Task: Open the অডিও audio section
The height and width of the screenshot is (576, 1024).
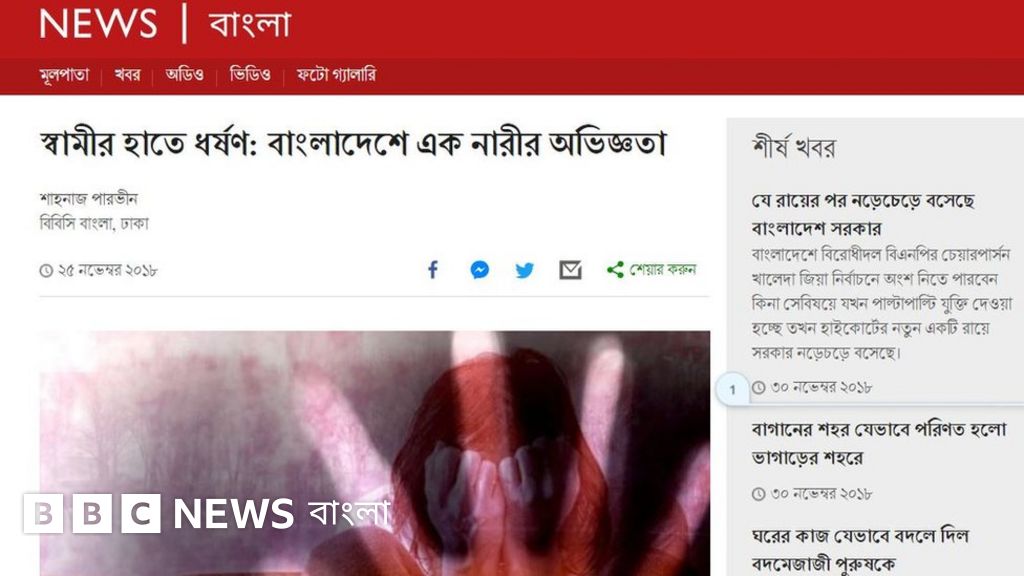Action: (185, 75)
